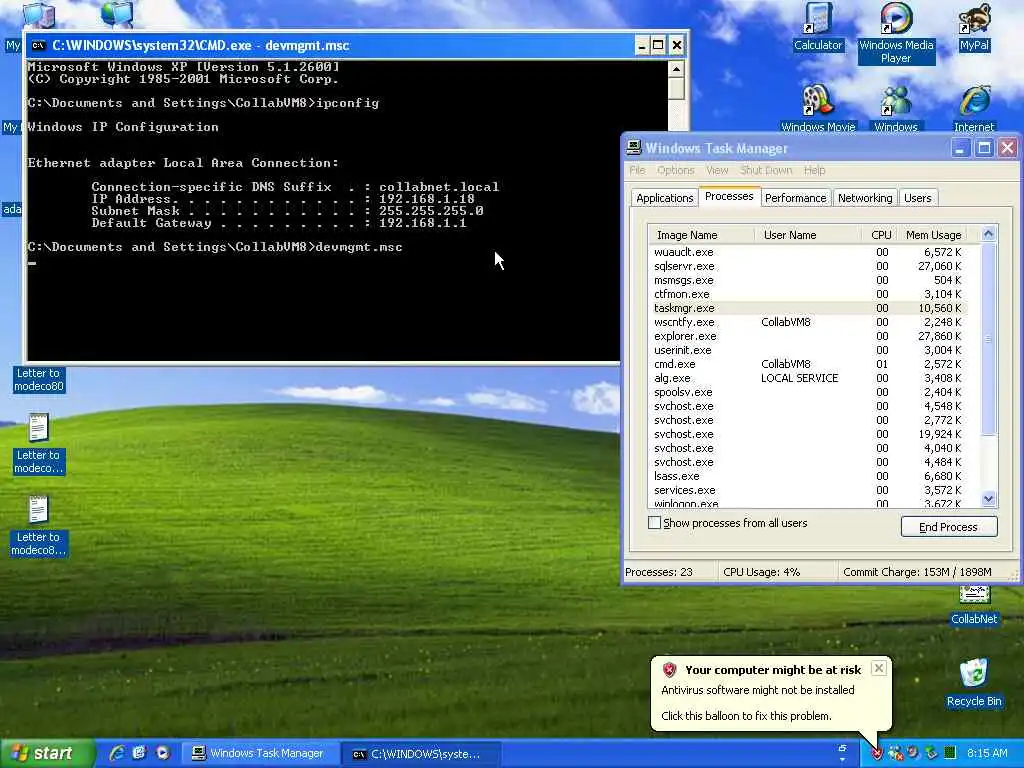Open the File menu in Task Manager

(637, 170)
